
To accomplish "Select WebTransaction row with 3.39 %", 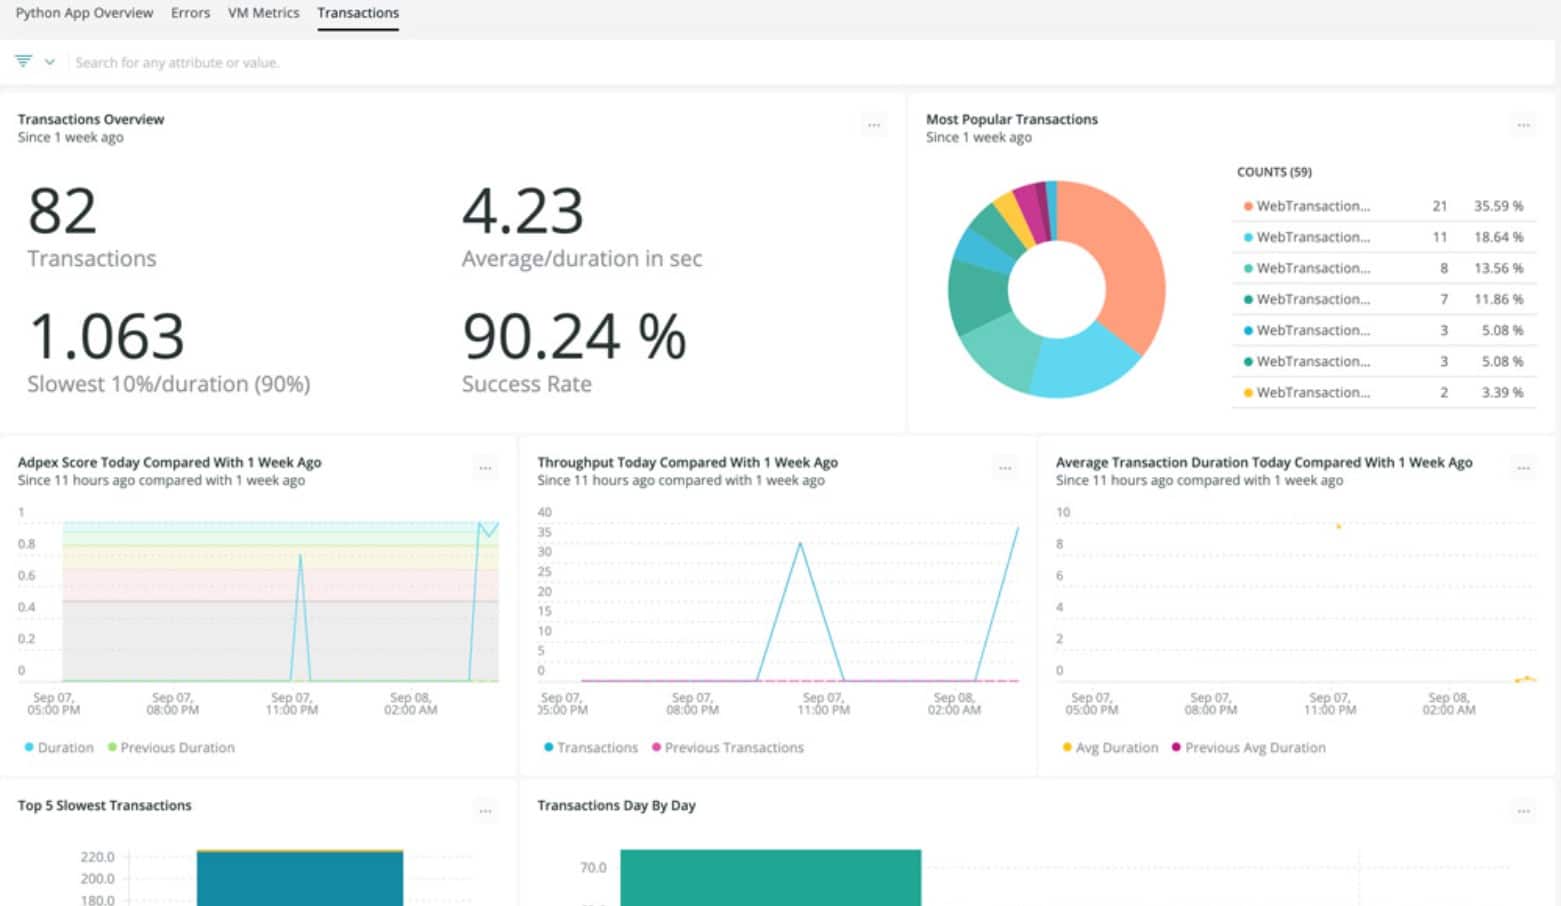I will [1384, 392].
